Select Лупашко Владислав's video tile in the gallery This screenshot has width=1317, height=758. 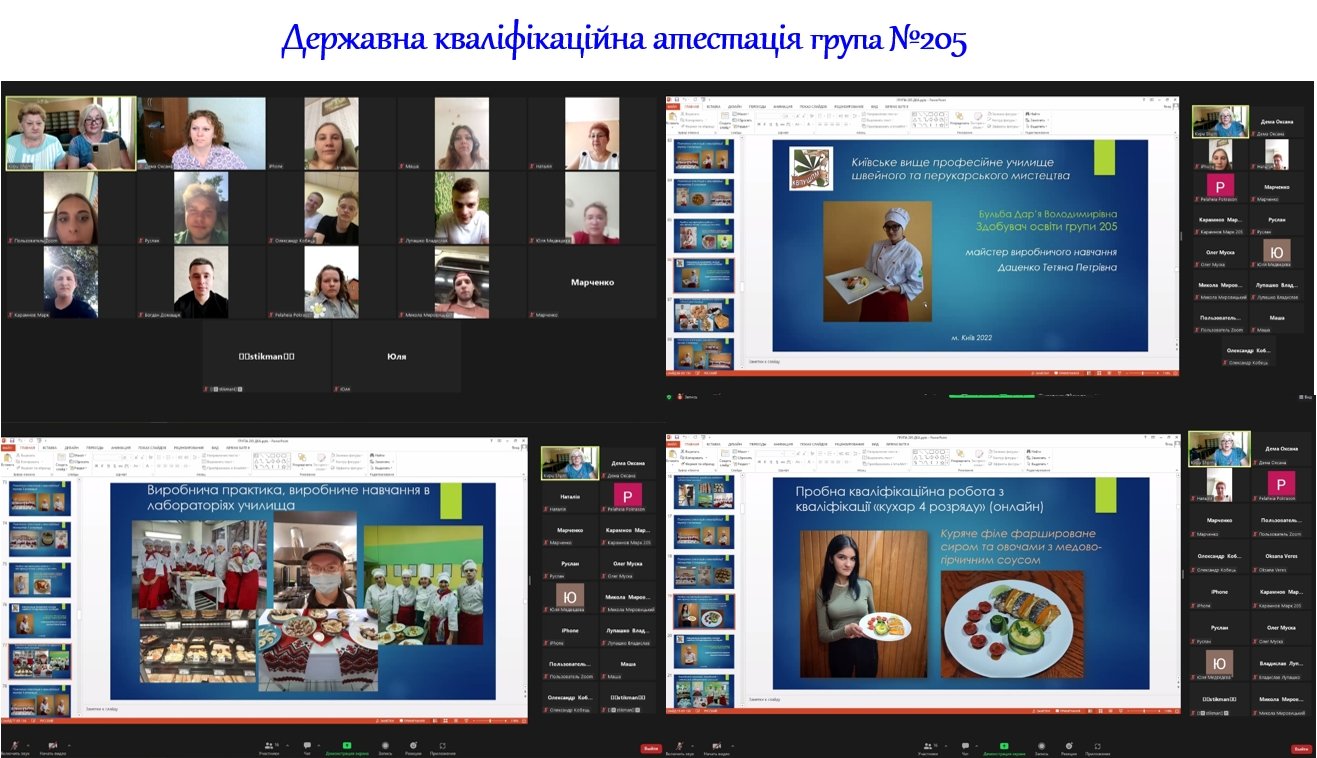[x=462, y=208]
